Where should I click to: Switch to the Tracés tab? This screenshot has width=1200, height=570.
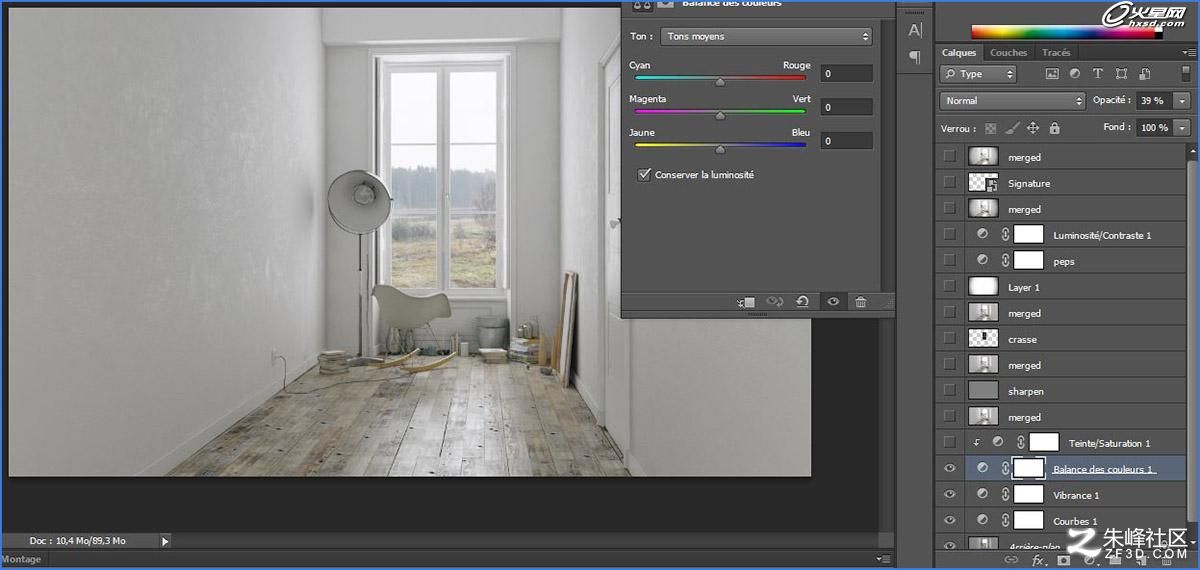(1056, 53)
